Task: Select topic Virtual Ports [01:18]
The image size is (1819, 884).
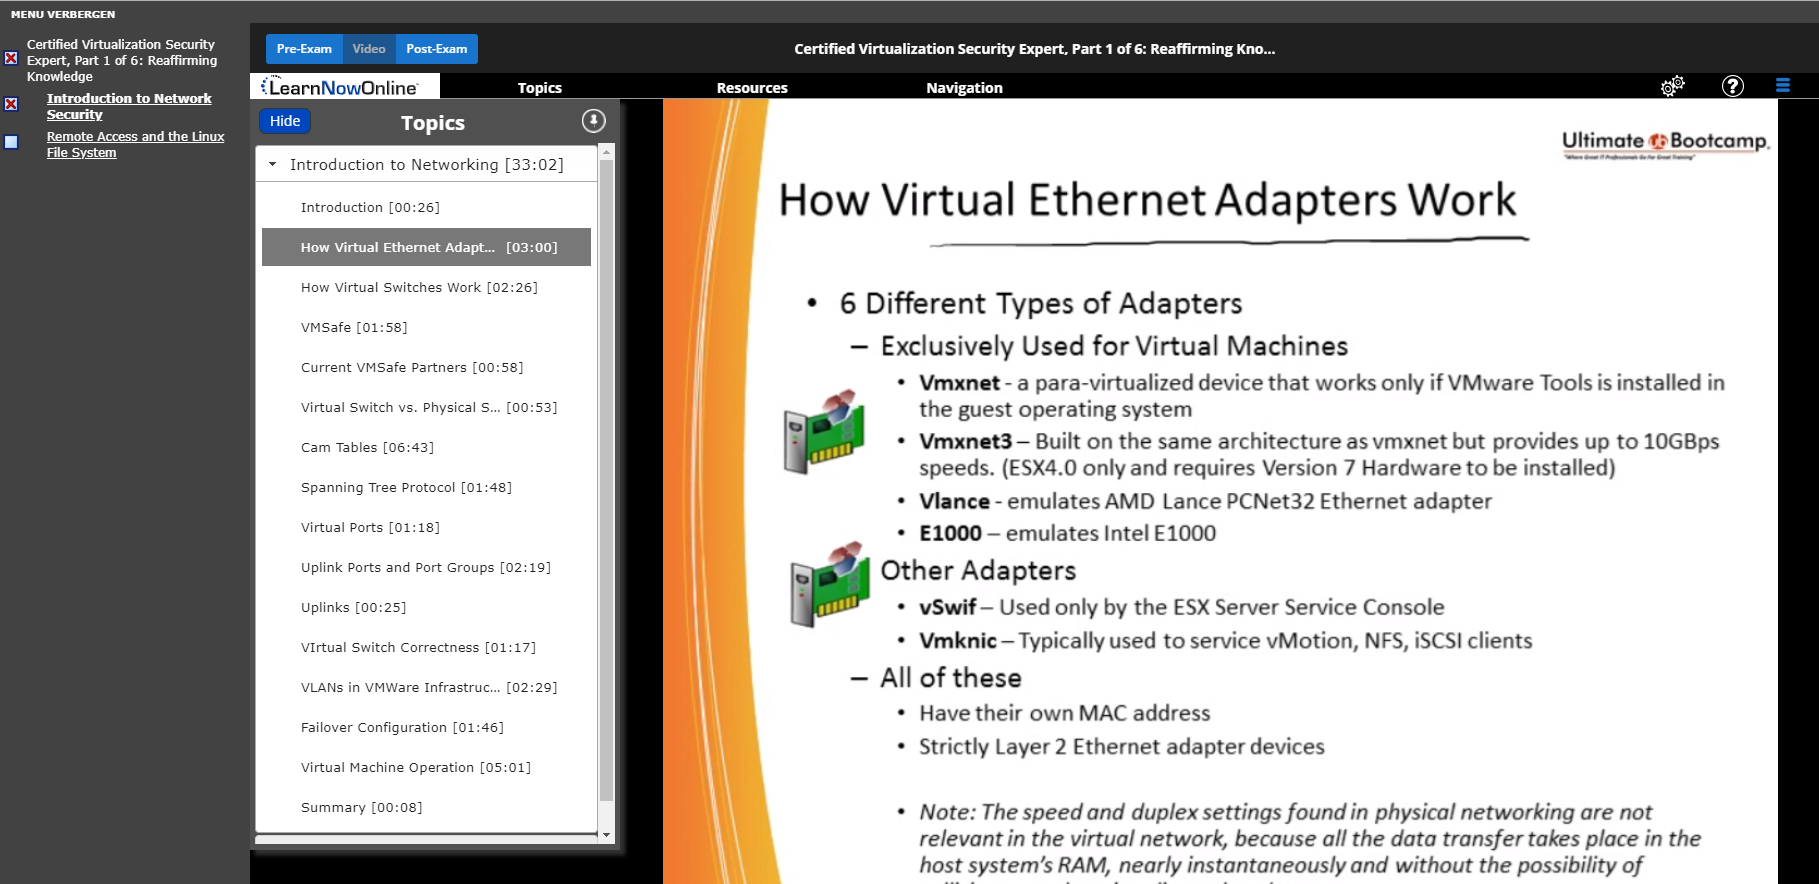Action: click(x=427, y=527)
